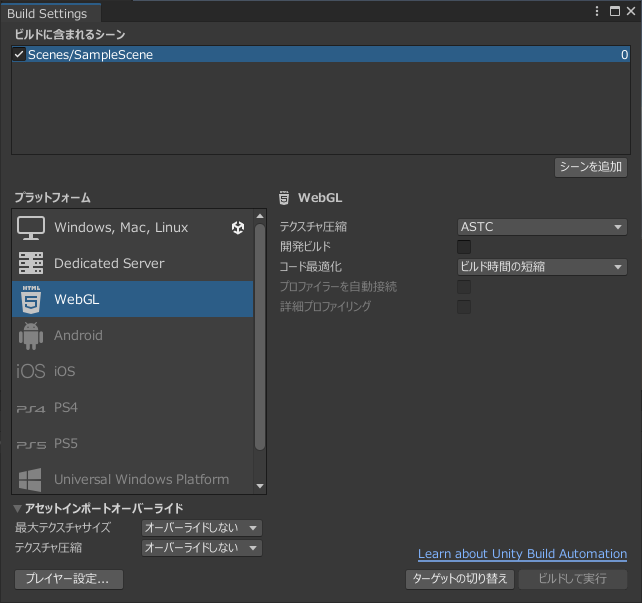The image size is (642, 603).
Task: Toggle the 詳細プロファイリング checkbox
Action: pyautogui.click(x=464, y=307)
